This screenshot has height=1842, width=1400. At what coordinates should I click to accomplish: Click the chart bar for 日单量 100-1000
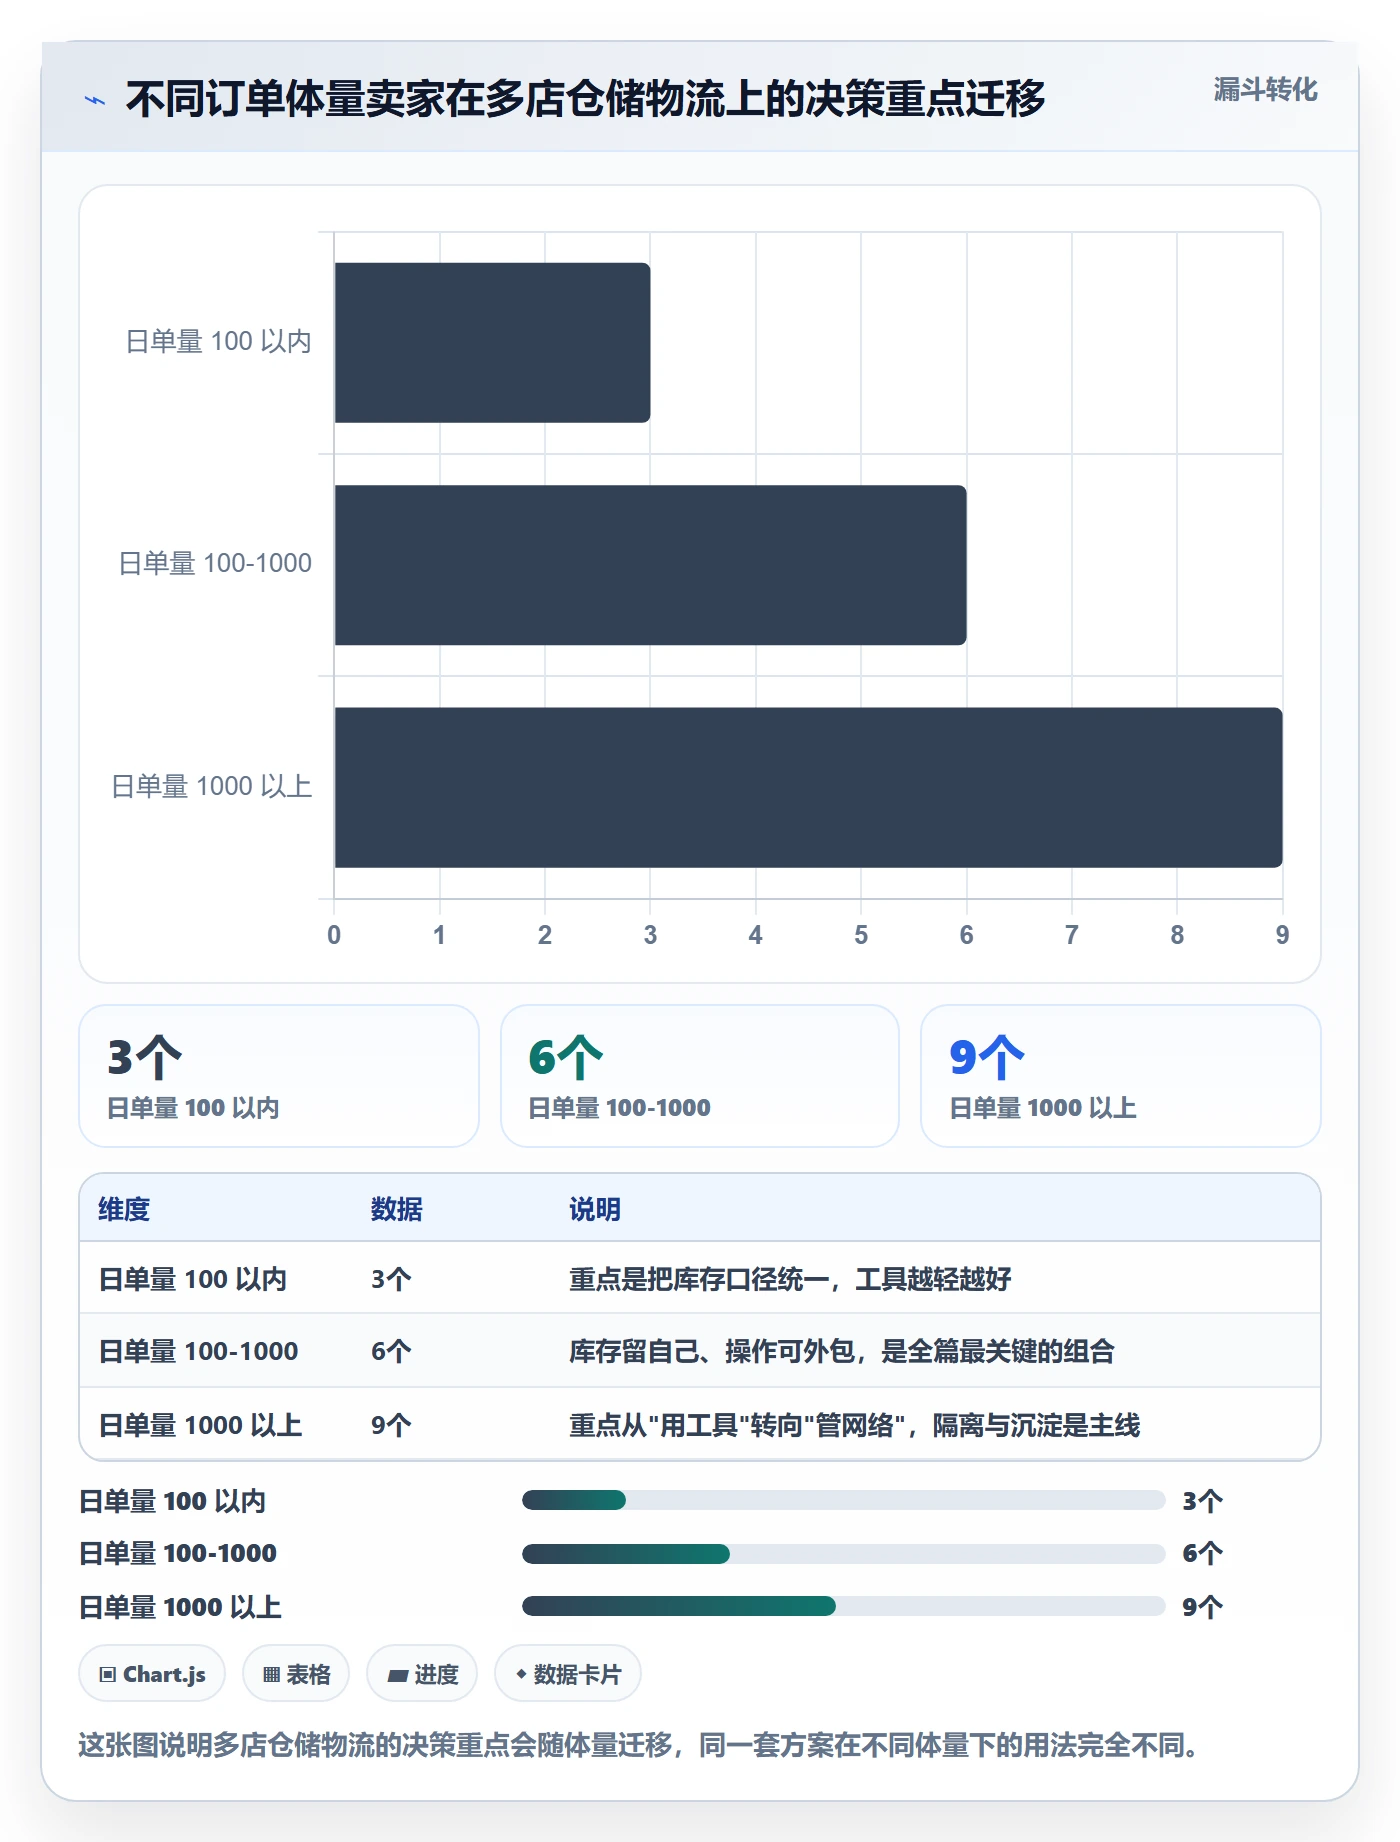coord(650,565)
